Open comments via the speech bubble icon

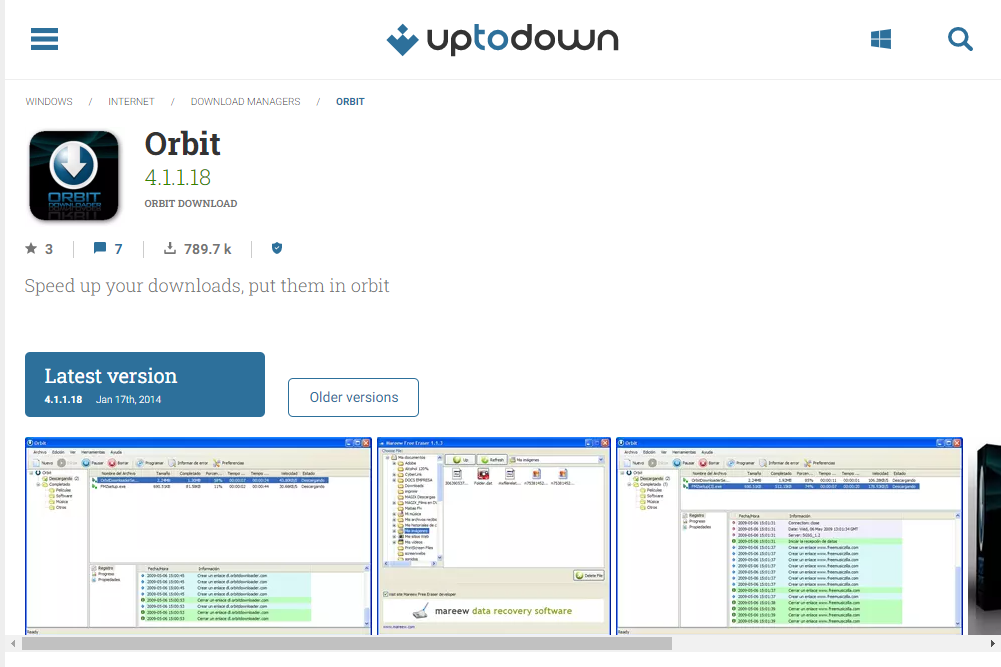[x=99, y=248]
